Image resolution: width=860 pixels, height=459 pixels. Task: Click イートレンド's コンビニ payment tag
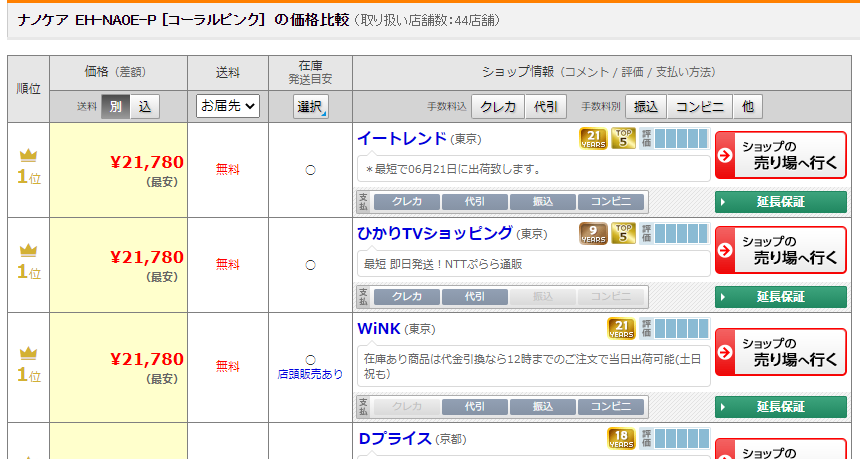click(610, 202)
